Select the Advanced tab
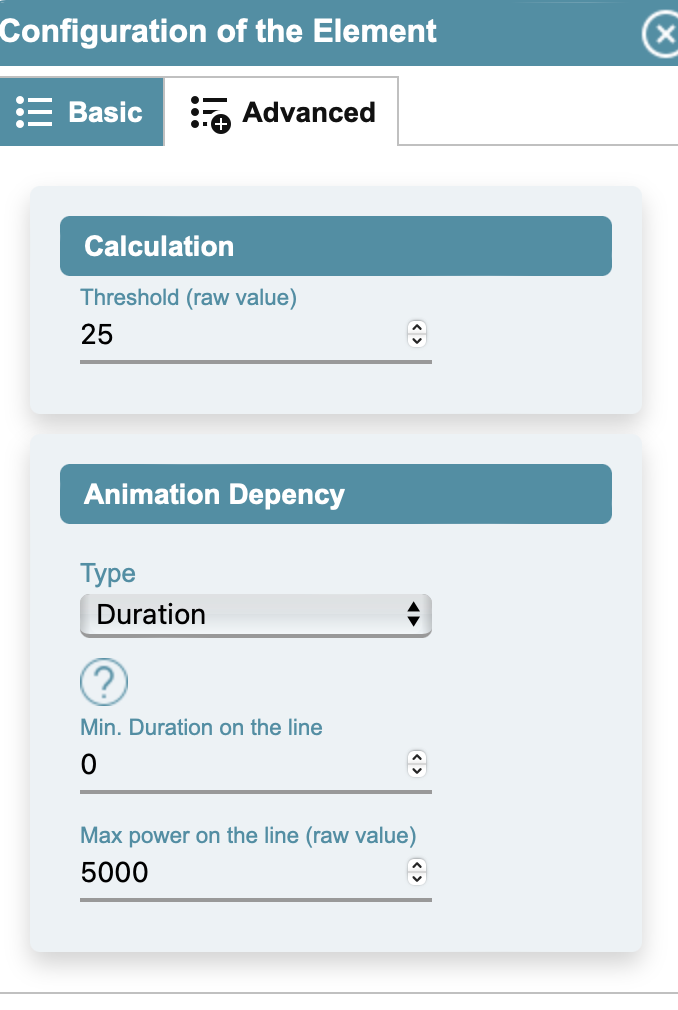Viewport: 678px width, 1010px height. [281, 112]
